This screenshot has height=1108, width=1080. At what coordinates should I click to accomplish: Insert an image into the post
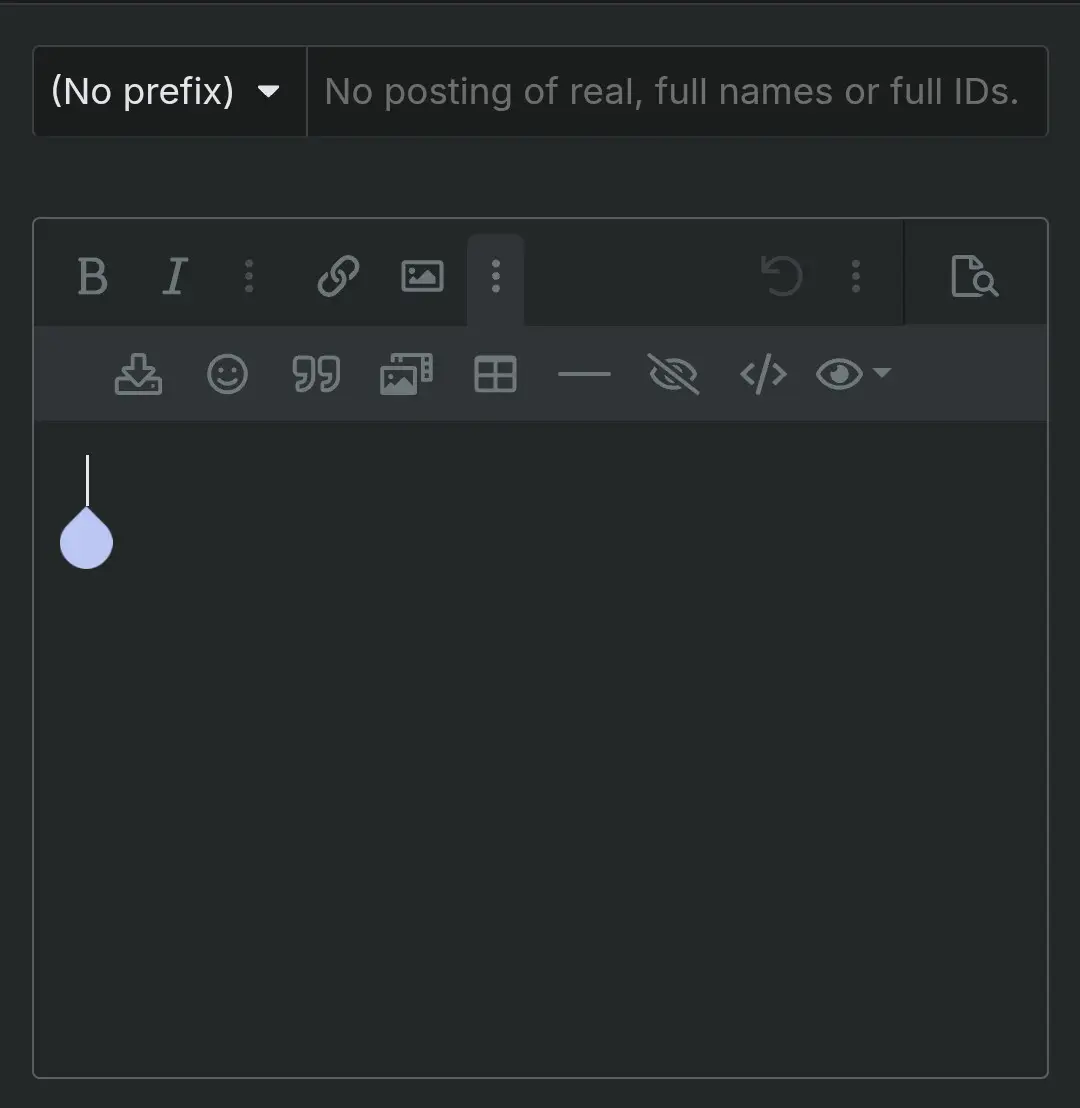[x=422, y=276]
